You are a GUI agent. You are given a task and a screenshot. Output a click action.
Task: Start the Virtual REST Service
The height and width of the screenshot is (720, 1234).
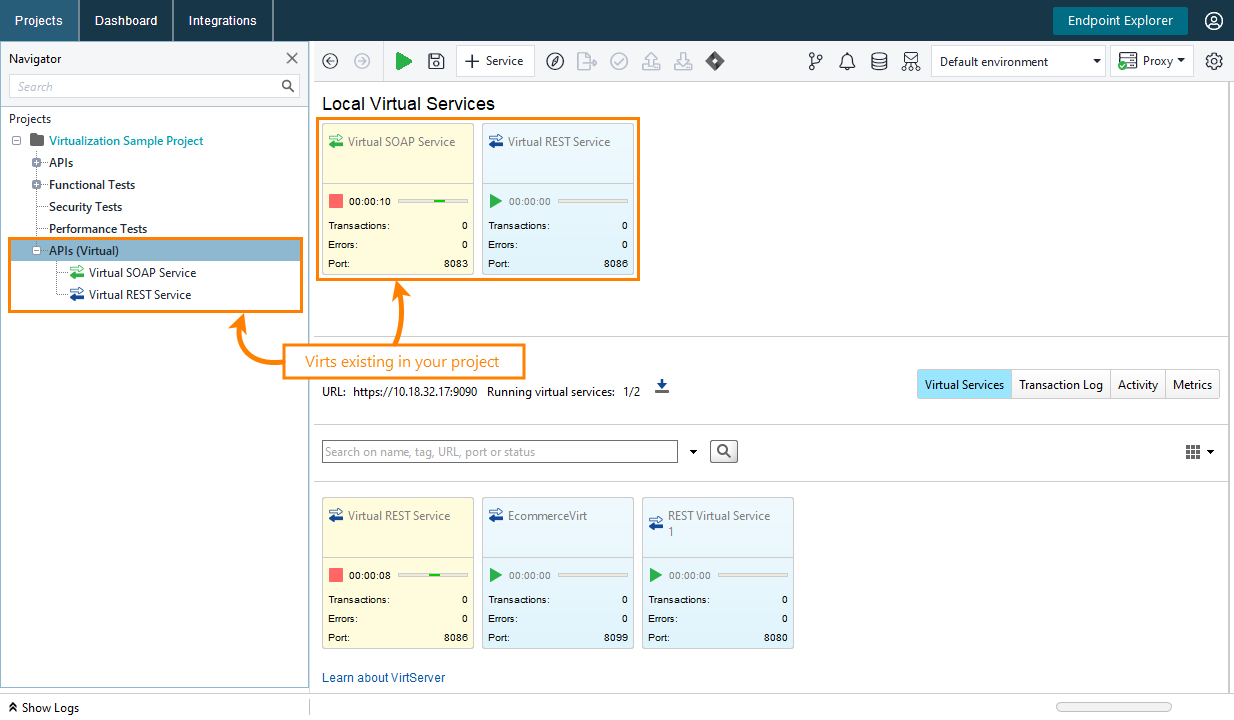pos(495,200)
